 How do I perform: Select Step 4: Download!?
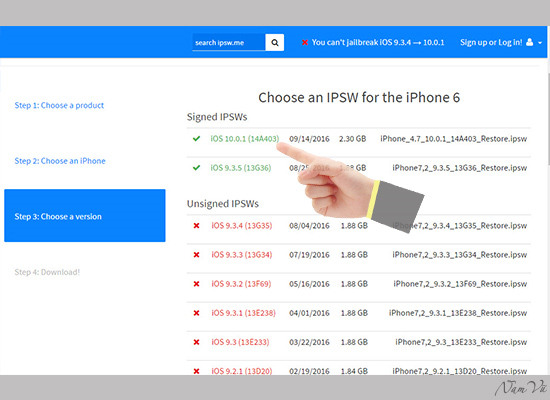pyautogui.click(x=47, y=272)
